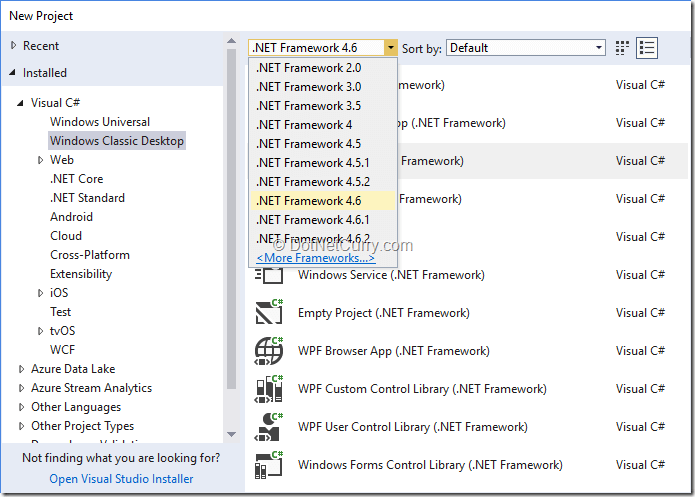Expand Other Languages node
Image resolution: width=695 pixels, height=497 pixels.
21,407
